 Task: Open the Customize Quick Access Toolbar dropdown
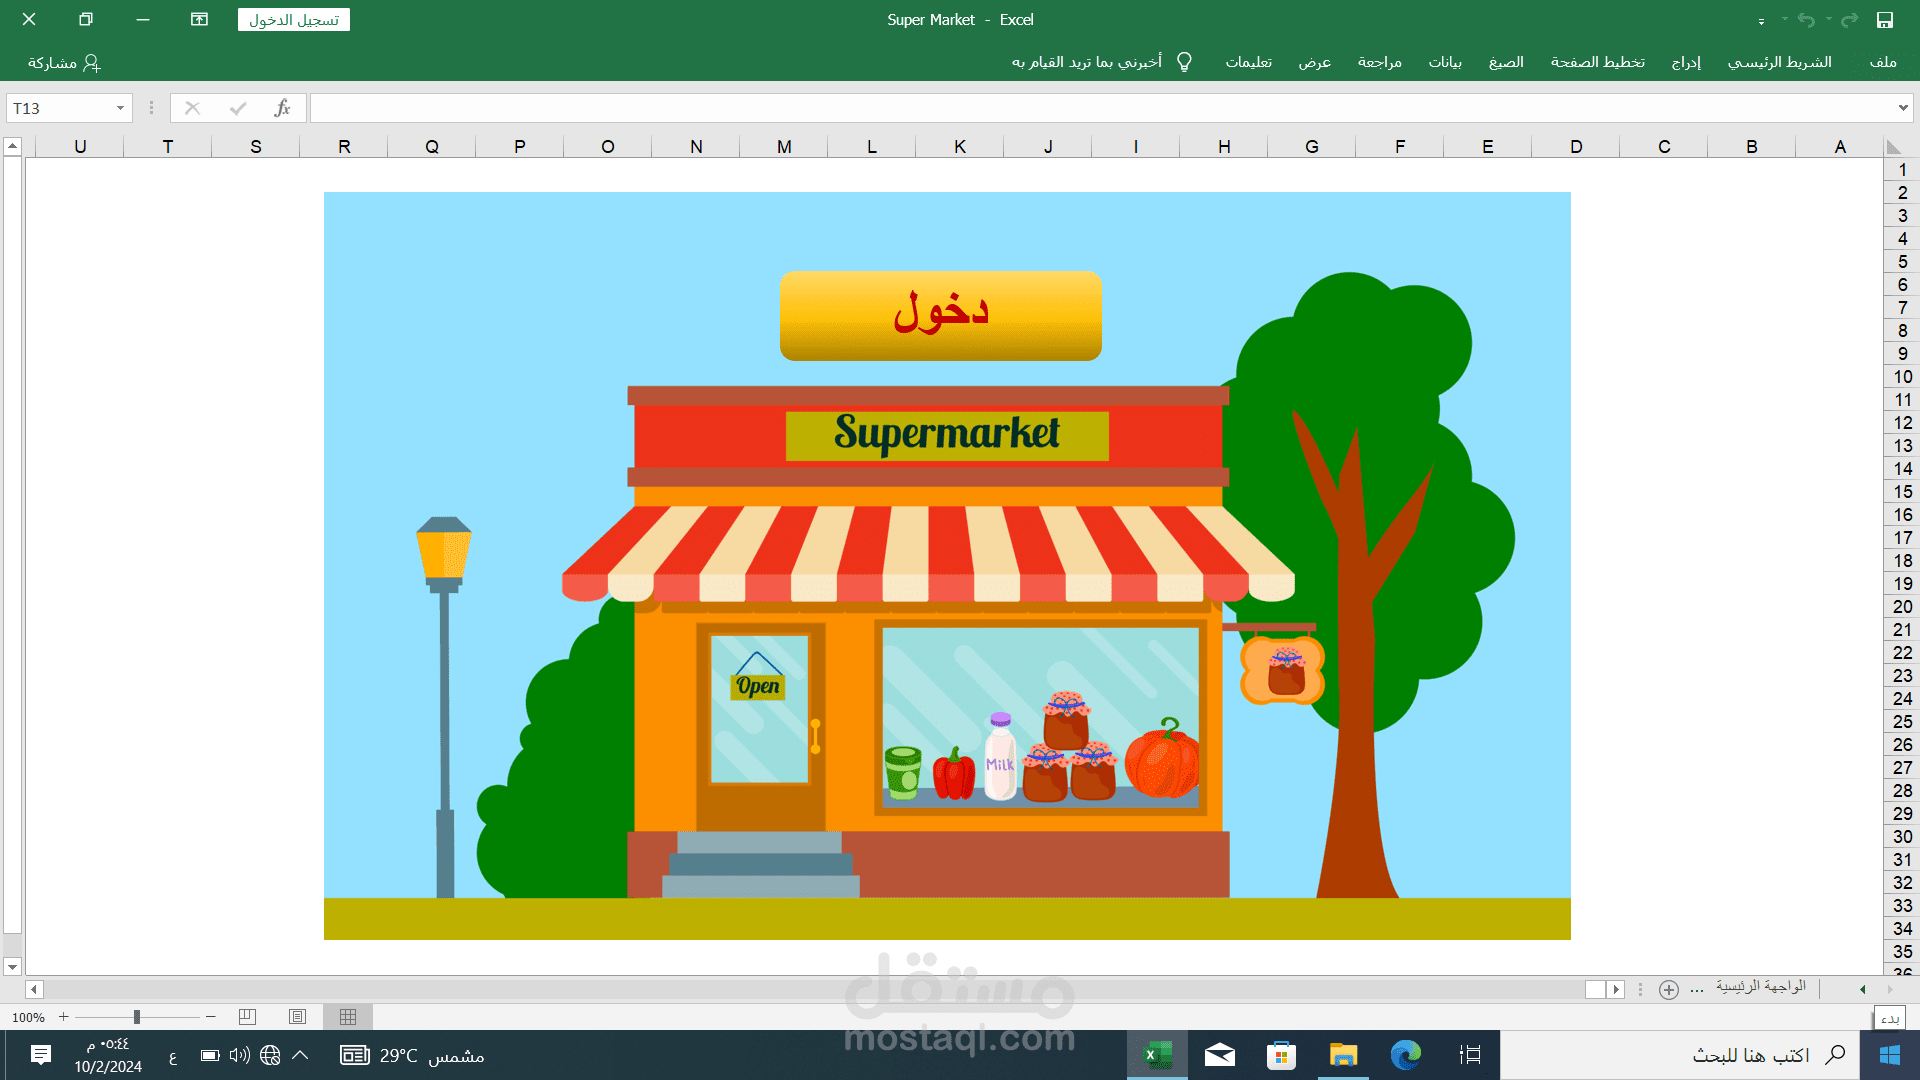click(x=1761, y=21)
